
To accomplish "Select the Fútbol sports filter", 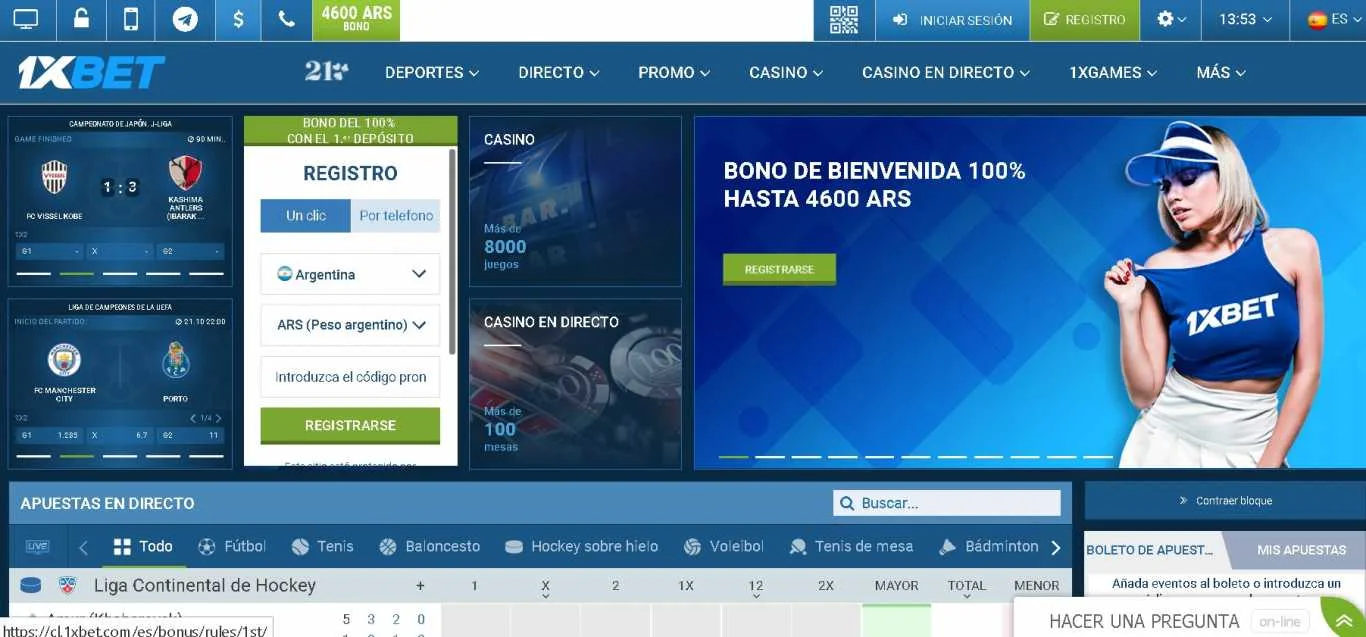I will click(x=232, y=546).
